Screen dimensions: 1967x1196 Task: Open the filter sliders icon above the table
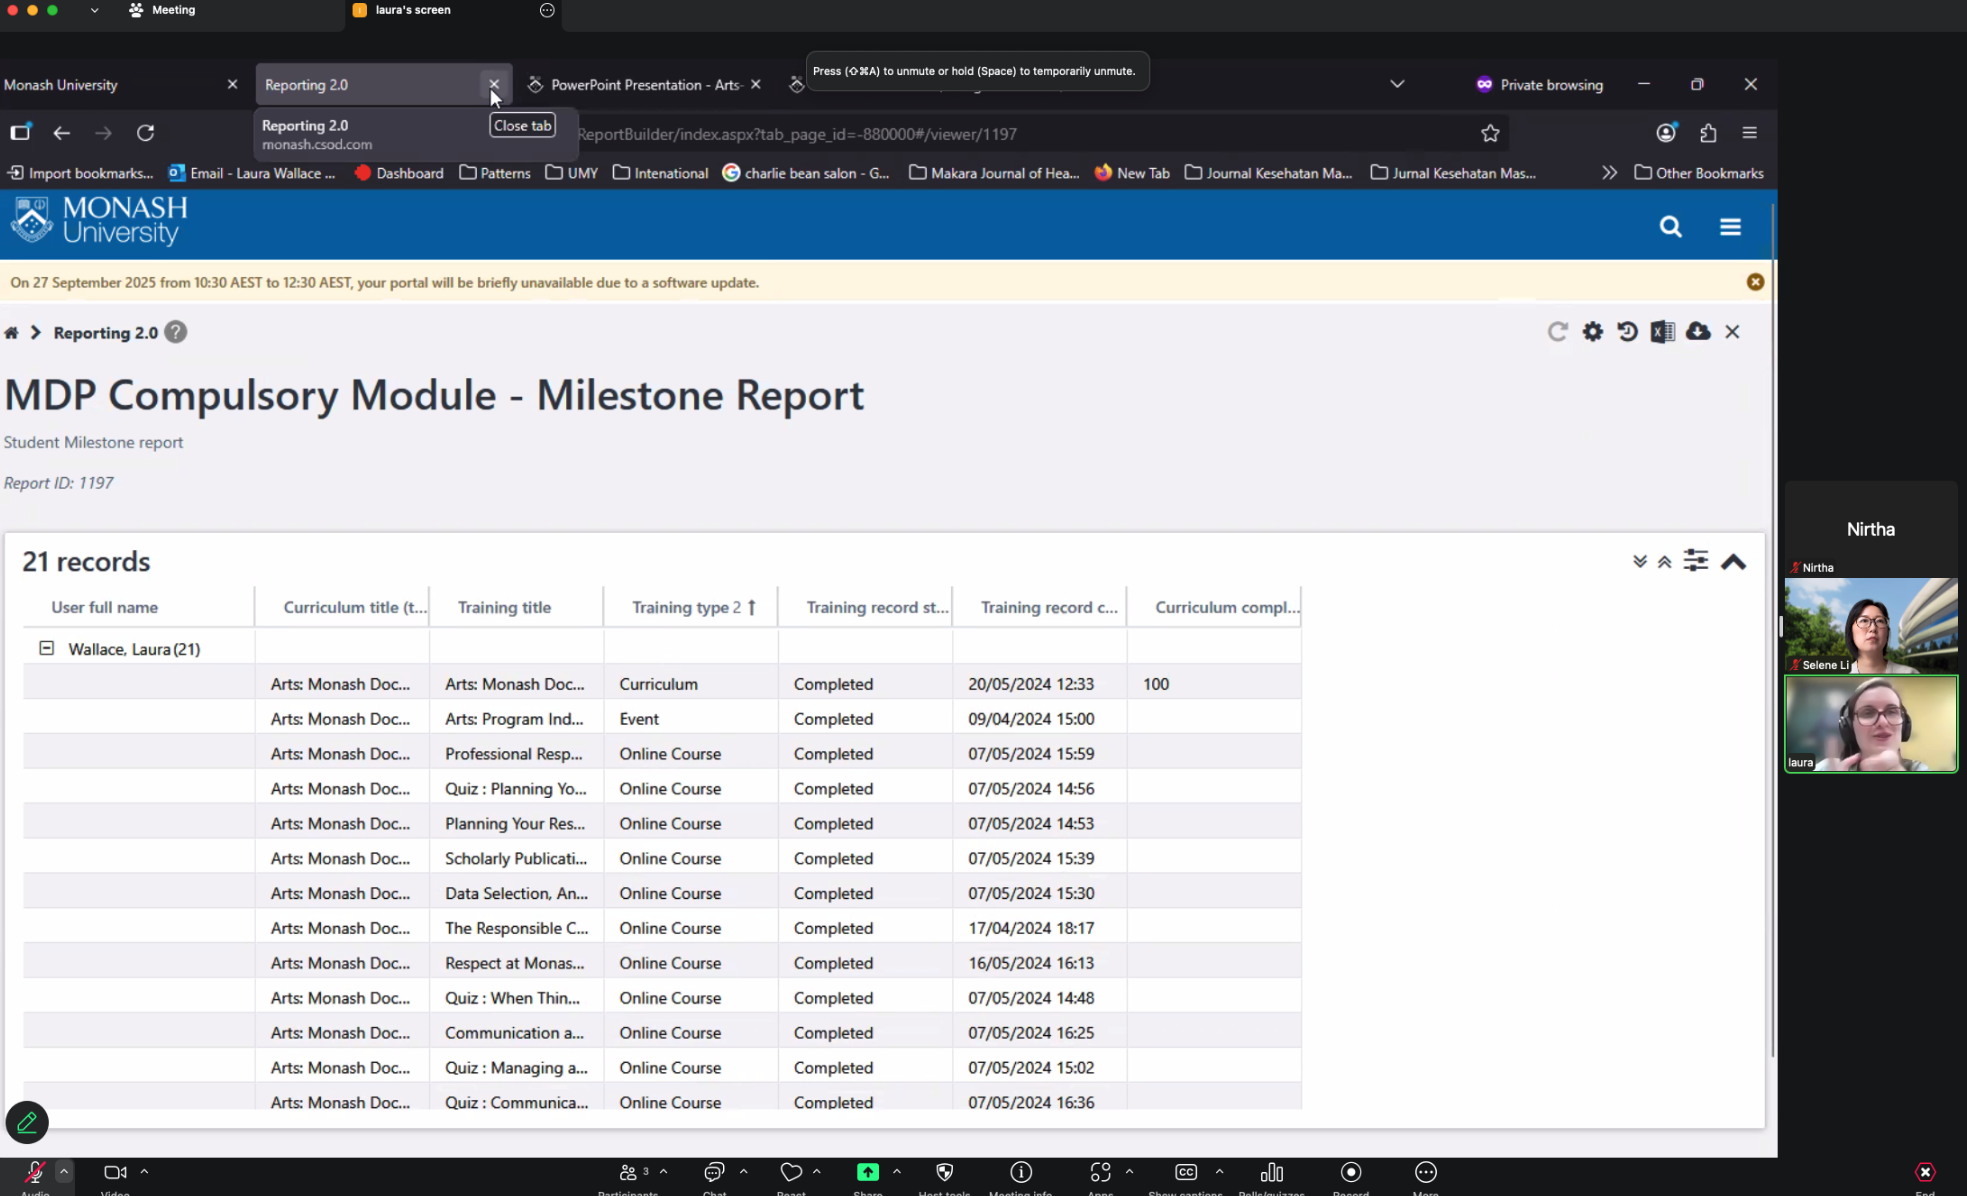pyautogui.click(x=1695, y=561)
